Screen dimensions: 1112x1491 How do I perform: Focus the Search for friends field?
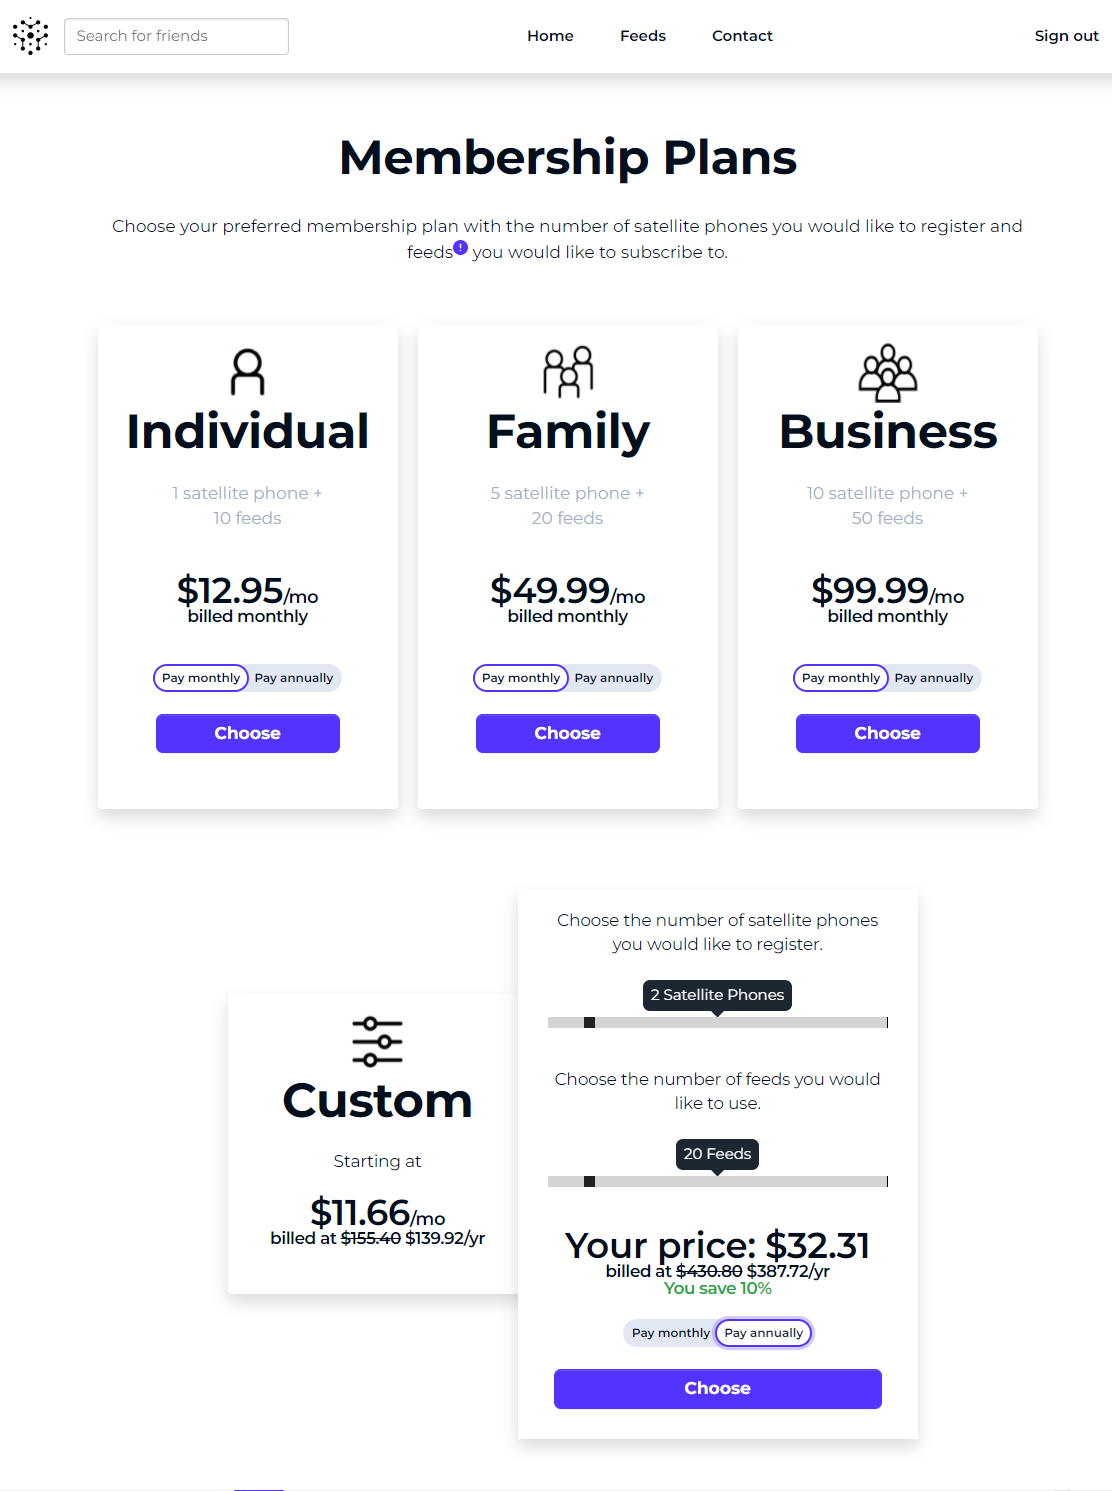(176, 36)
